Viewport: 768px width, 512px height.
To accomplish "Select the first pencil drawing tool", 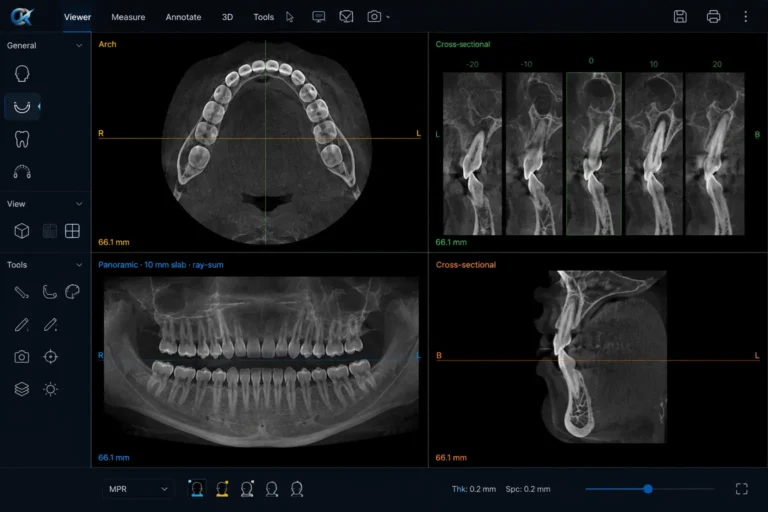I will tap(22, 325).
